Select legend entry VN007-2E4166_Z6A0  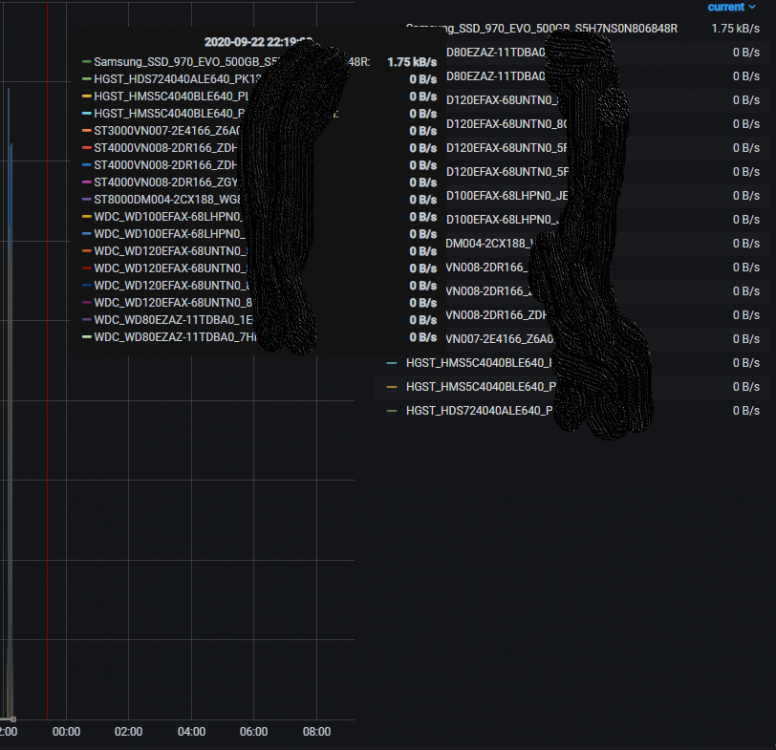500,339
